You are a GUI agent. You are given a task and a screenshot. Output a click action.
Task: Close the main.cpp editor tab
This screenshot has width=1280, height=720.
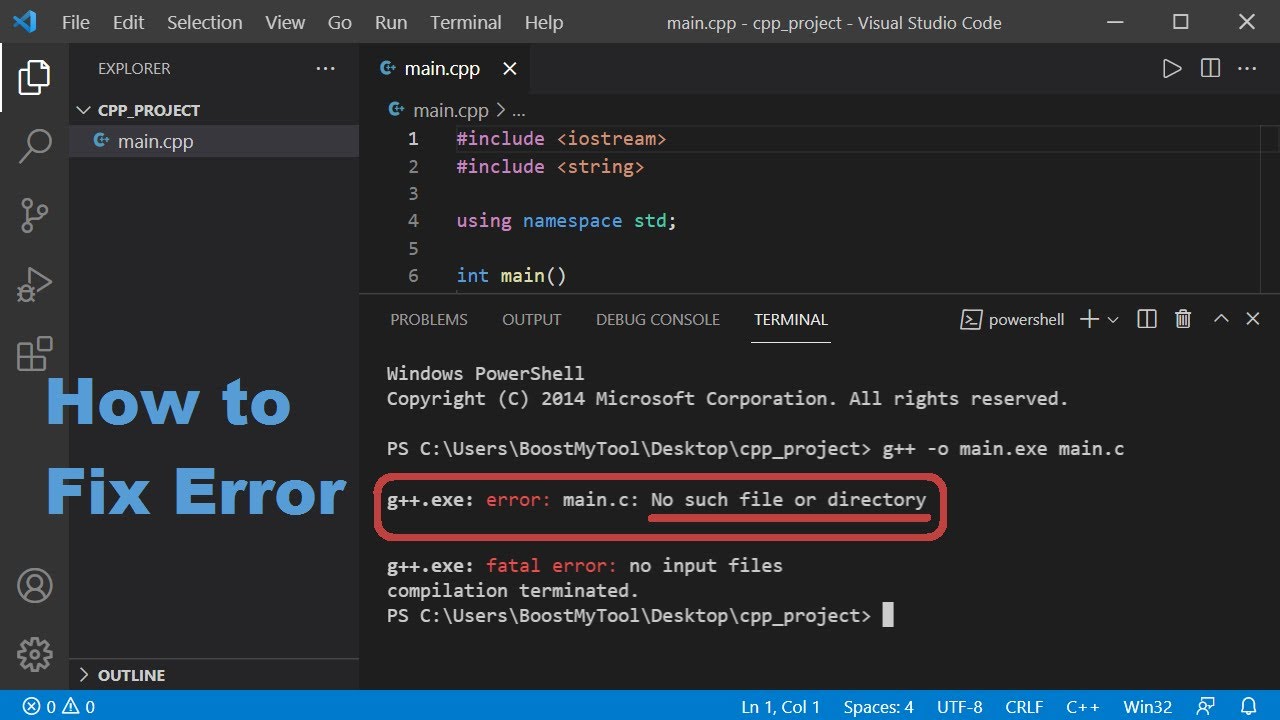pos(509,69)
